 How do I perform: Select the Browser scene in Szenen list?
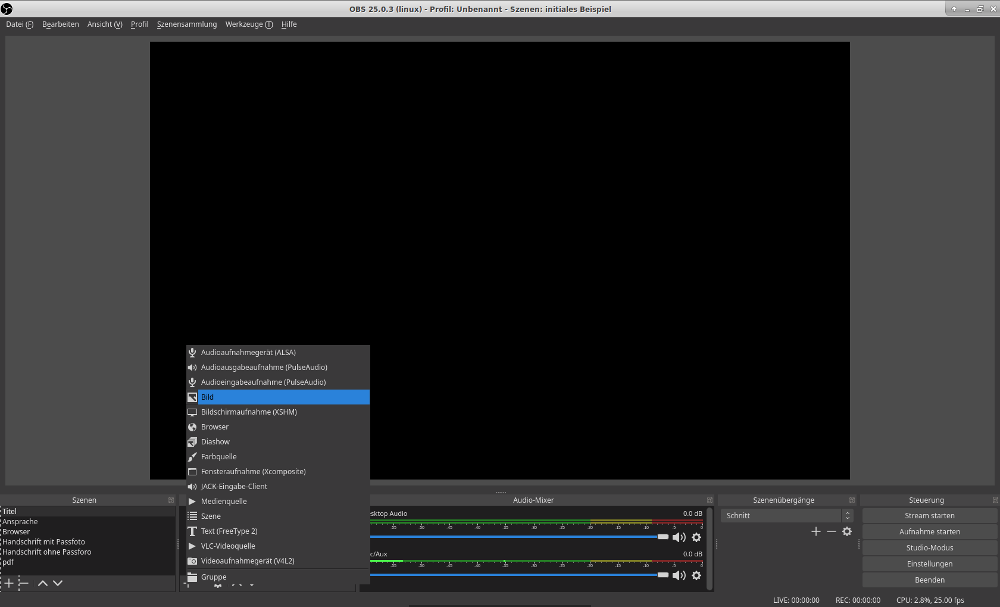(88, 532)
